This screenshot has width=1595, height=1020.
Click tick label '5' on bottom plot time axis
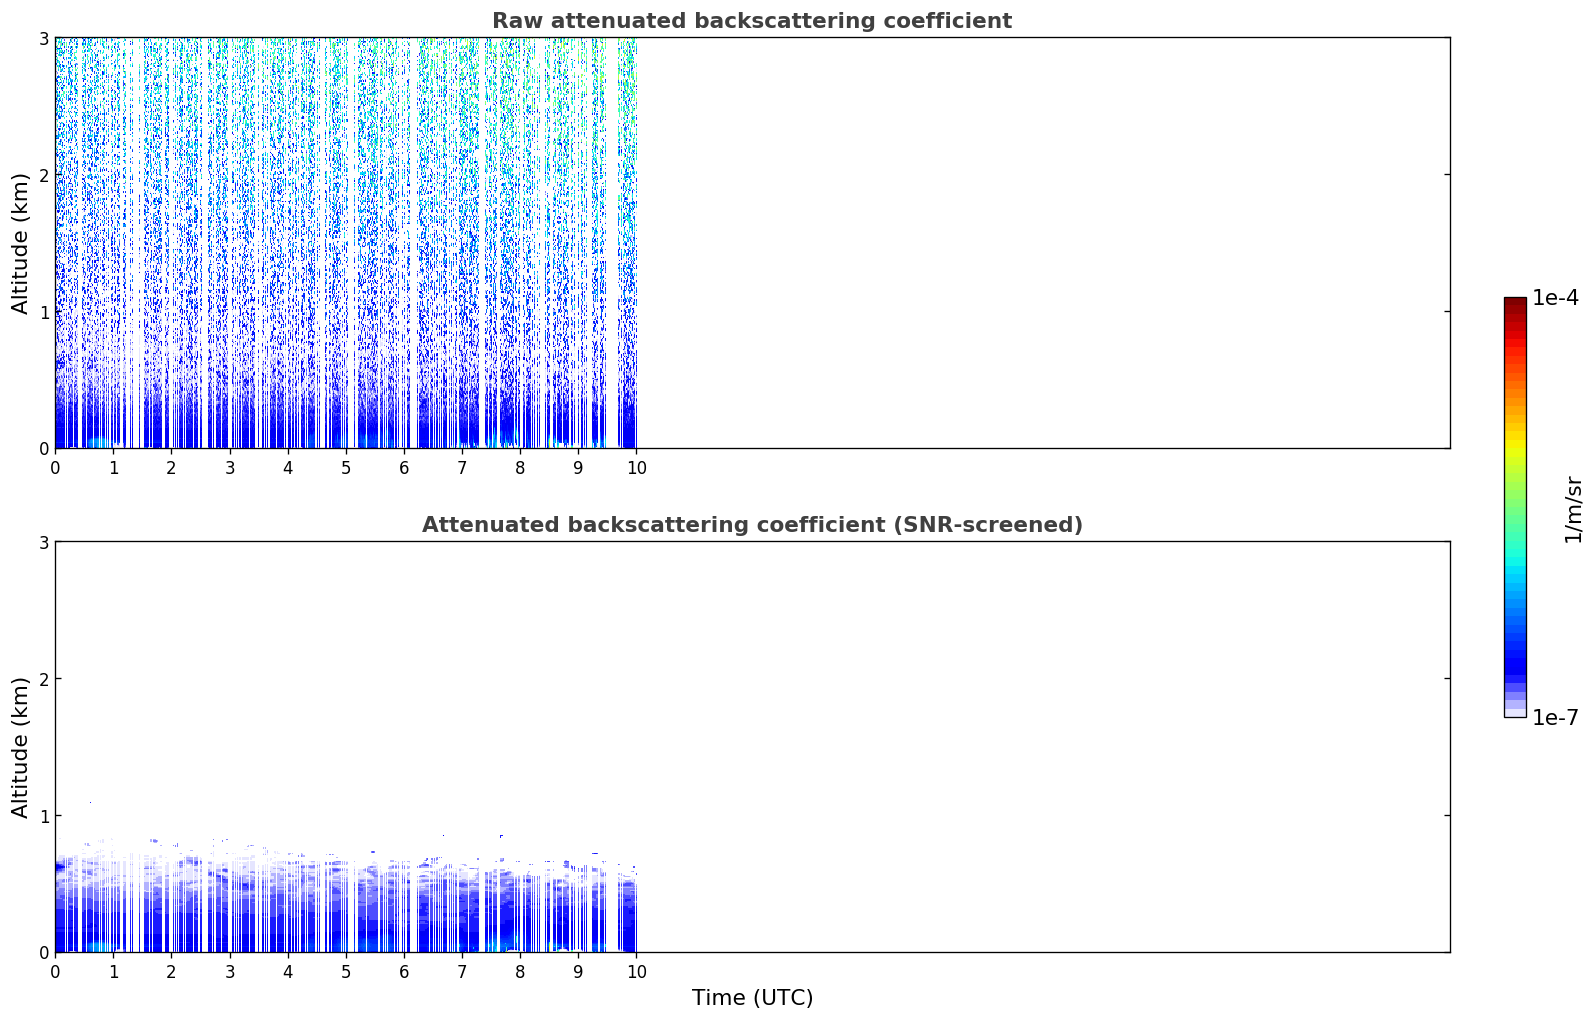(x=346, y=972)
